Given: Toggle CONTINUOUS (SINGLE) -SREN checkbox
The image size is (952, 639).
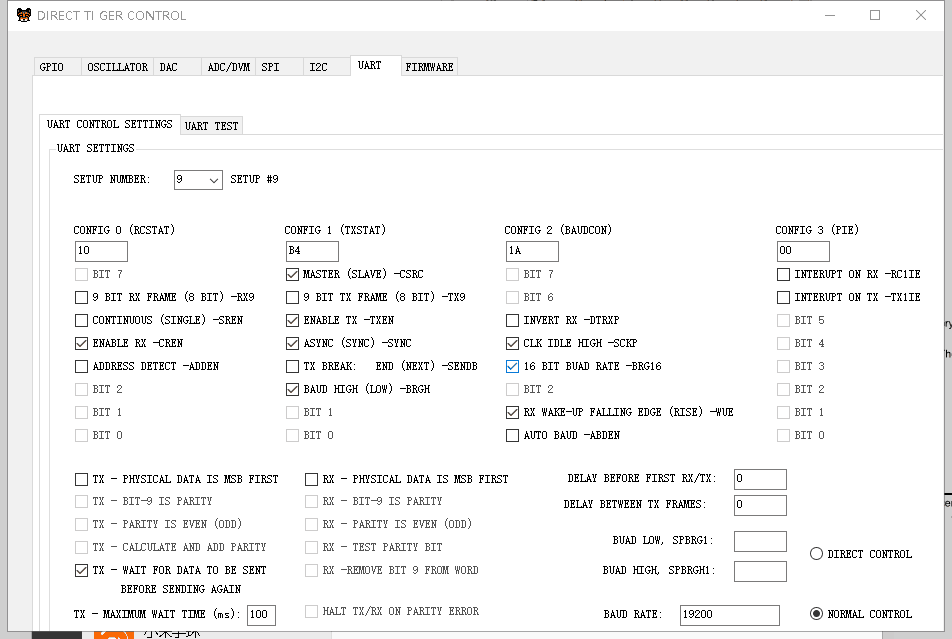Looking at the screenshot, I should [x=81, y=320].
